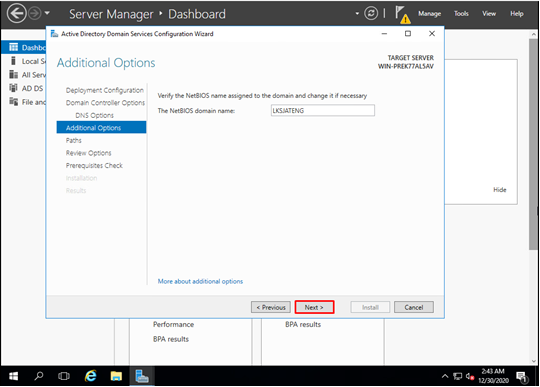540x387 pixels.
Task: Open File Explorer from taskbar
Action: click(116, 376)
